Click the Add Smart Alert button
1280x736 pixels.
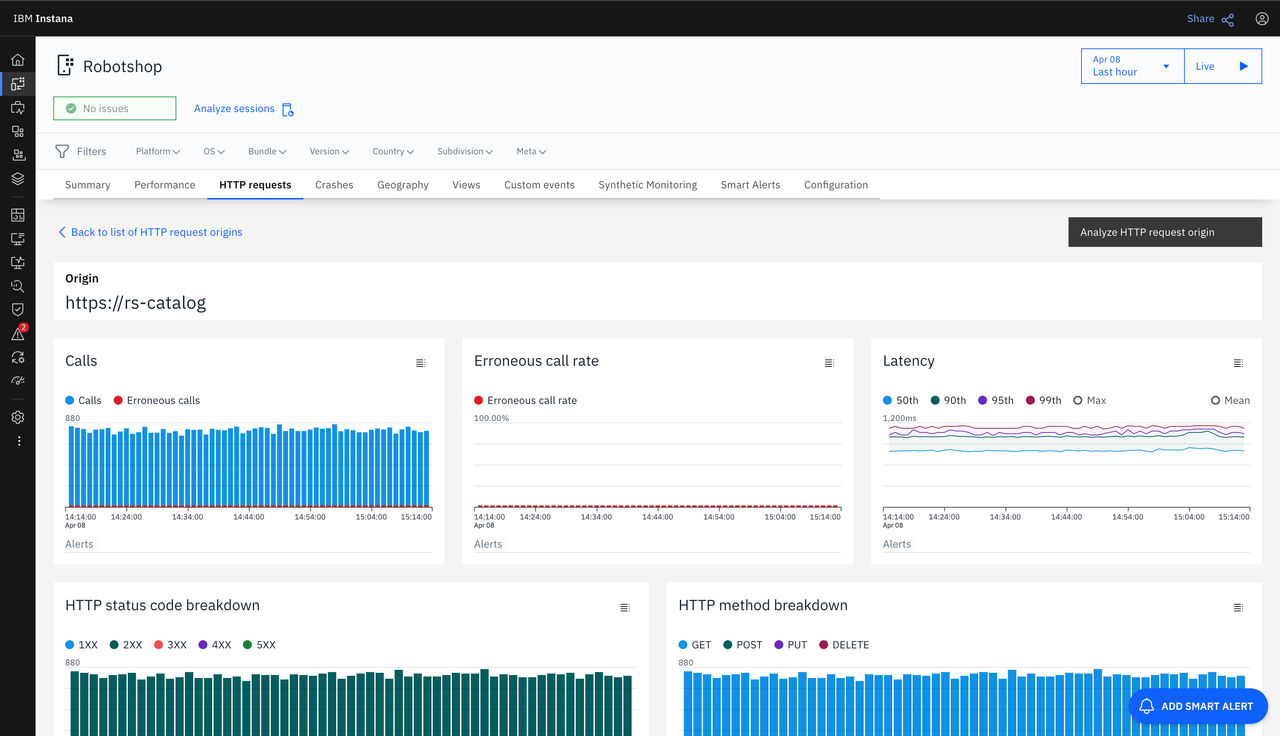1198,706
